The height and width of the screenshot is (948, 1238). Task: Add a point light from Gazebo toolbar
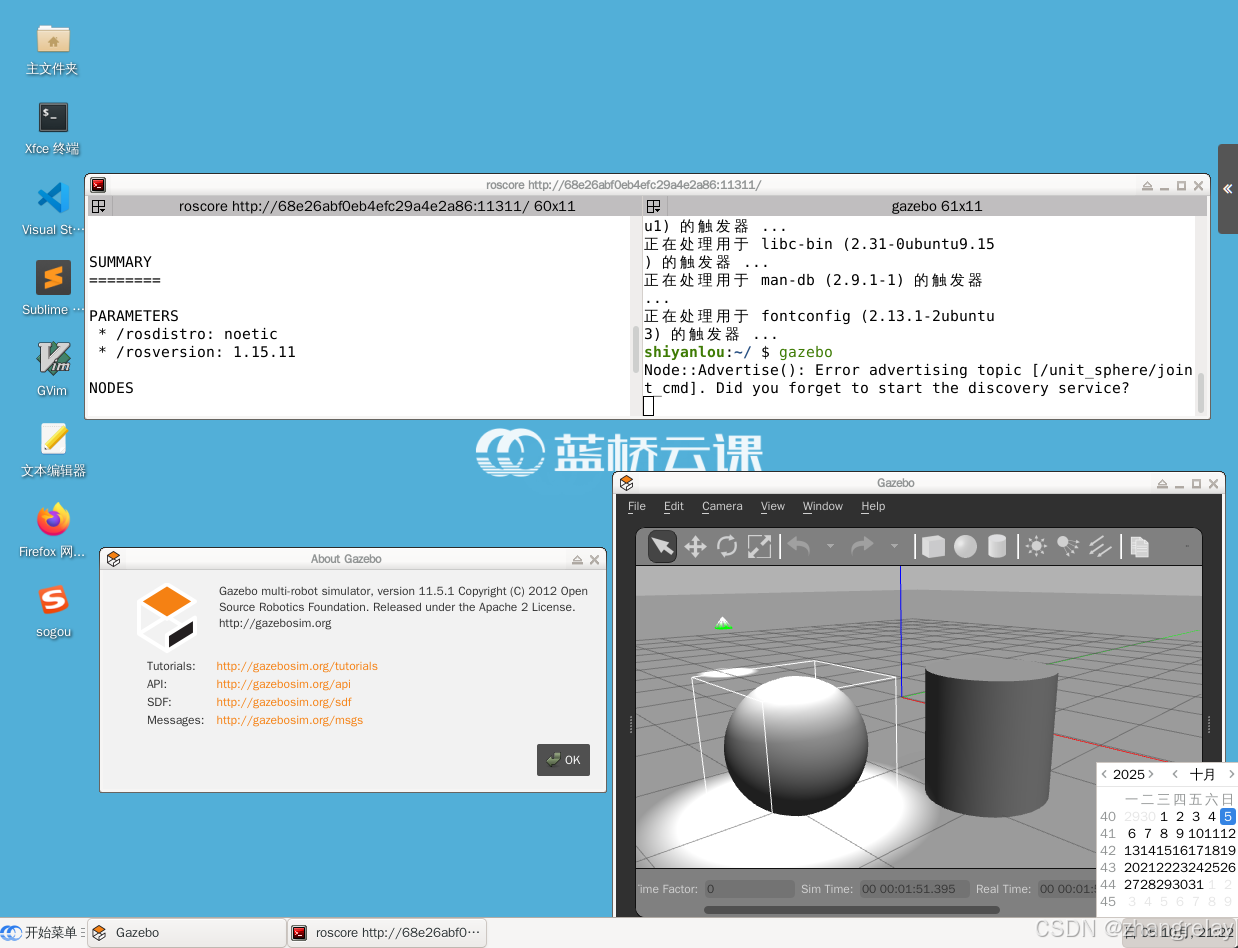coord(1036,546)
